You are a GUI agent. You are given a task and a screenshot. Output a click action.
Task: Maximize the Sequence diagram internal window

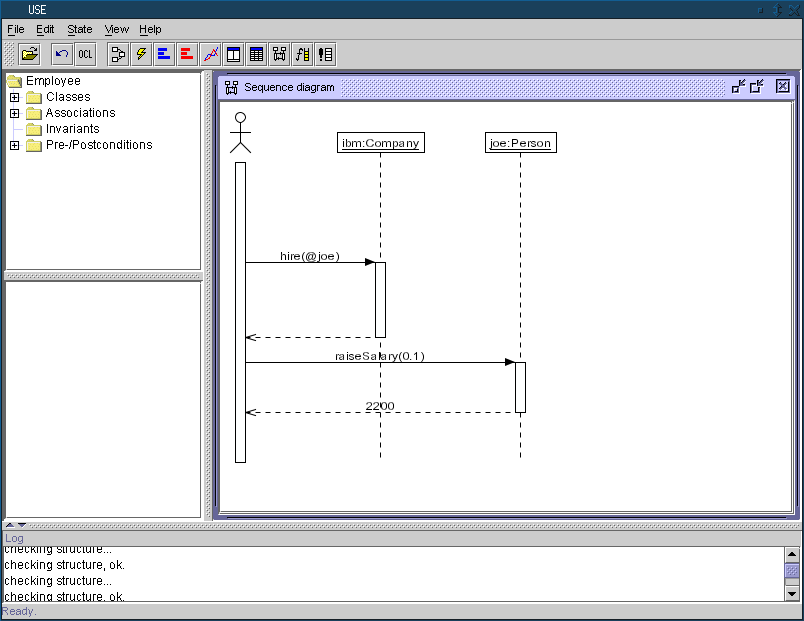757,87
